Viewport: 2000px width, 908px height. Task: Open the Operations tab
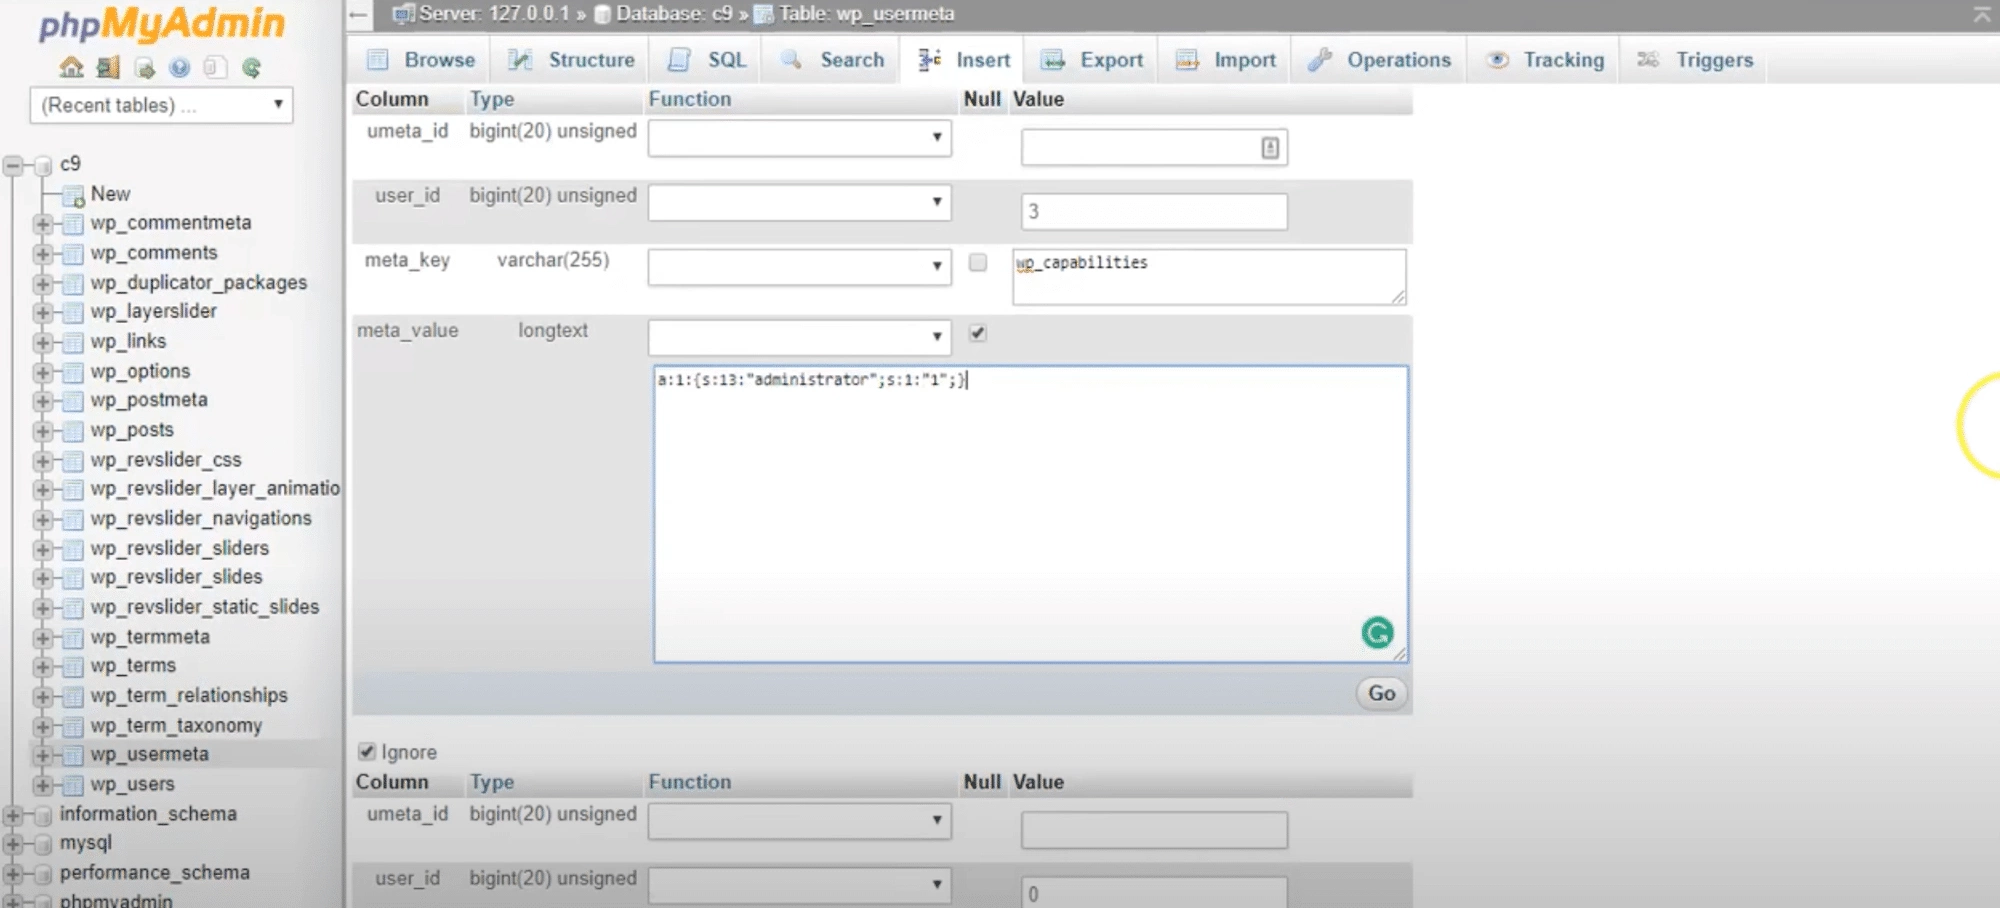tap(1394, 59)
